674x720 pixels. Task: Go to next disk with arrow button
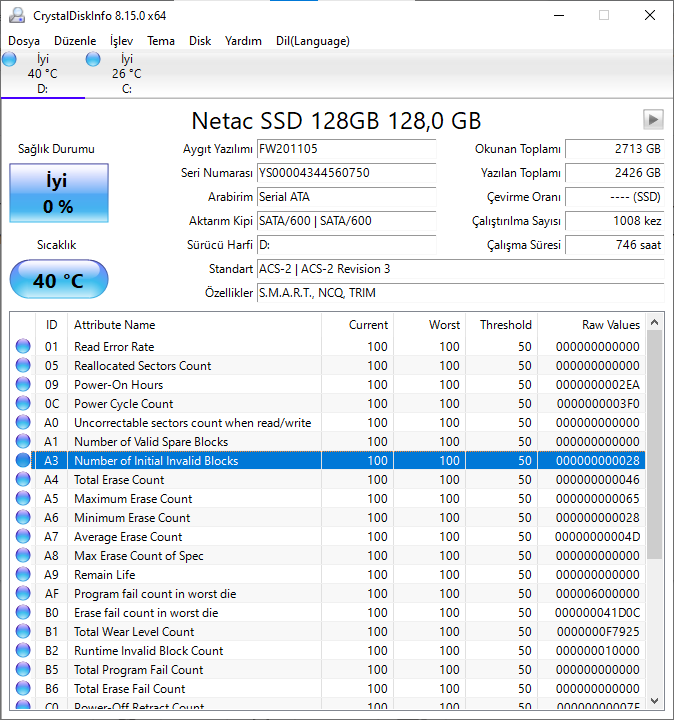(x=653, y=120)
